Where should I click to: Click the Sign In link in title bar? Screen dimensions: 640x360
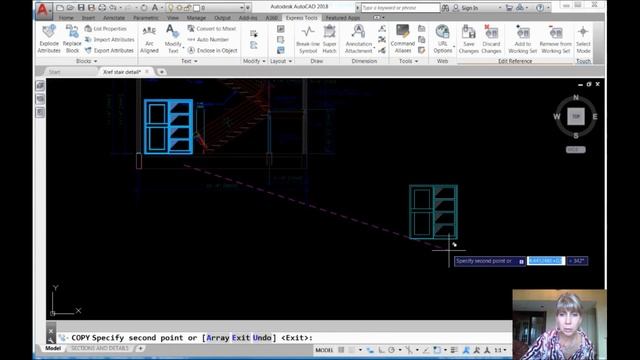tap(470, 8)
